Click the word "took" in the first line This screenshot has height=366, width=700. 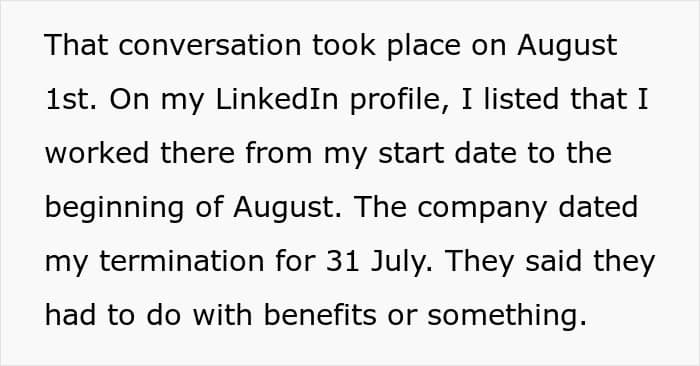pyautogui.click(x=344, y=45)
